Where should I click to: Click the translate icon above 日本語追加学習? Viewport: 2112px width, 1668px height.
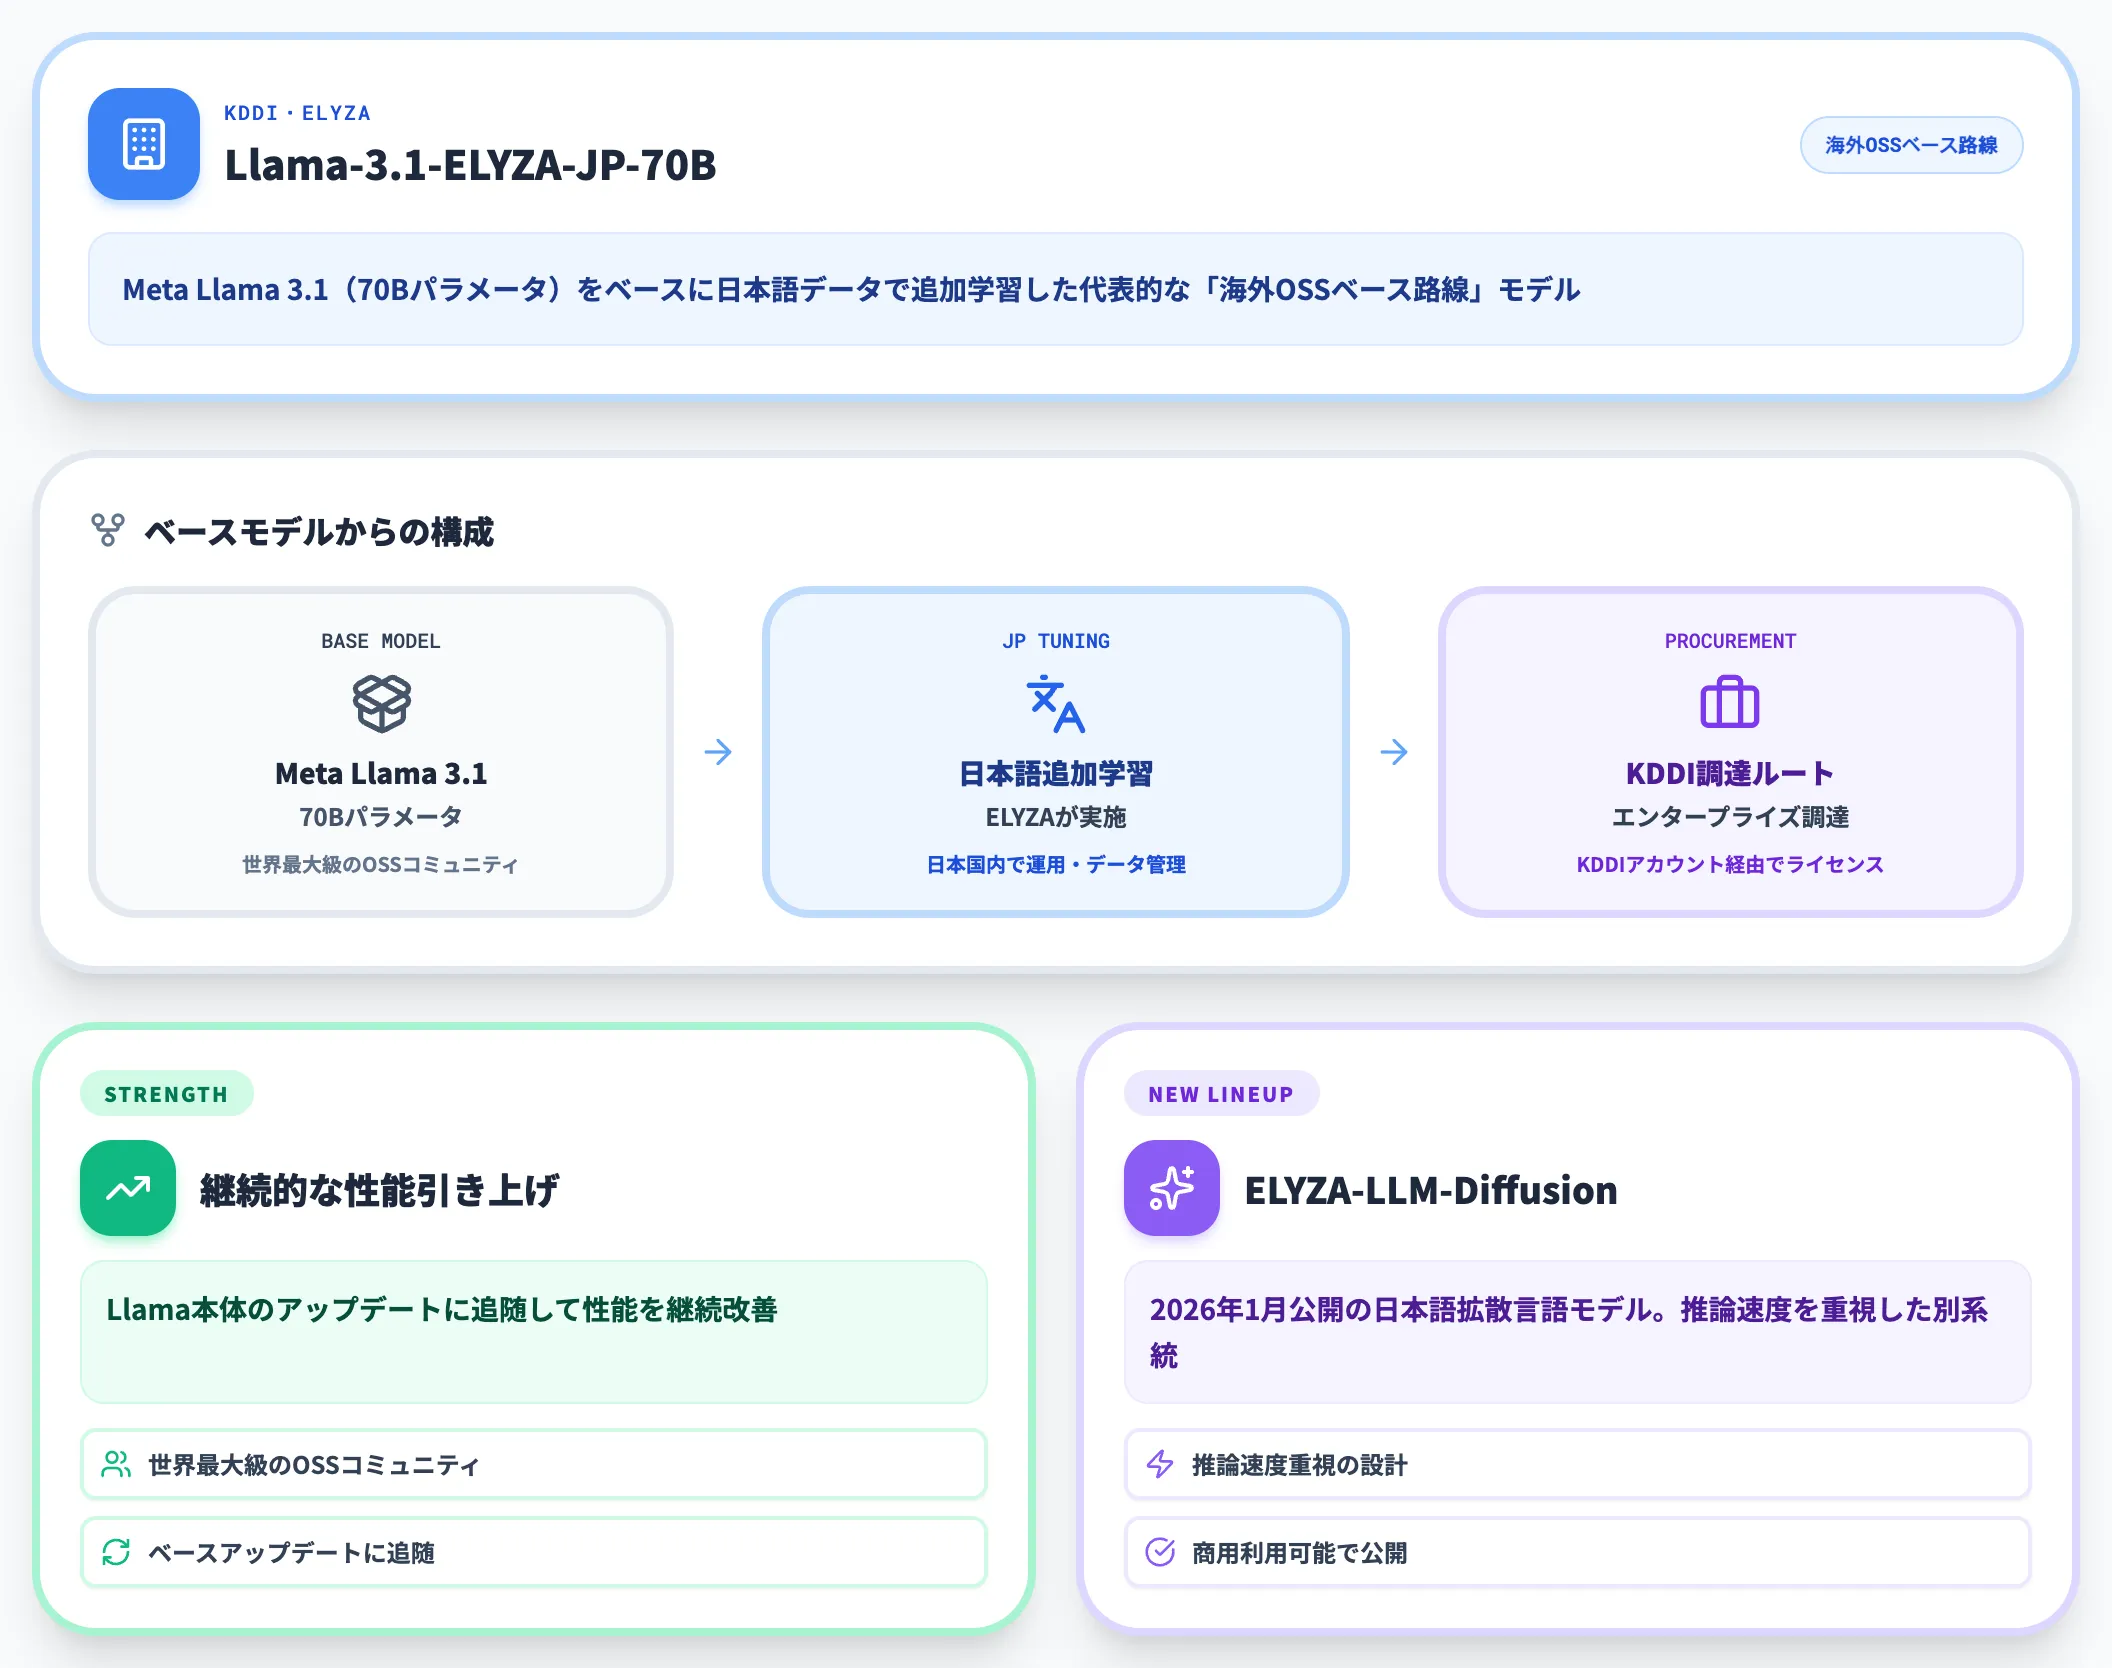point(1056,703)
